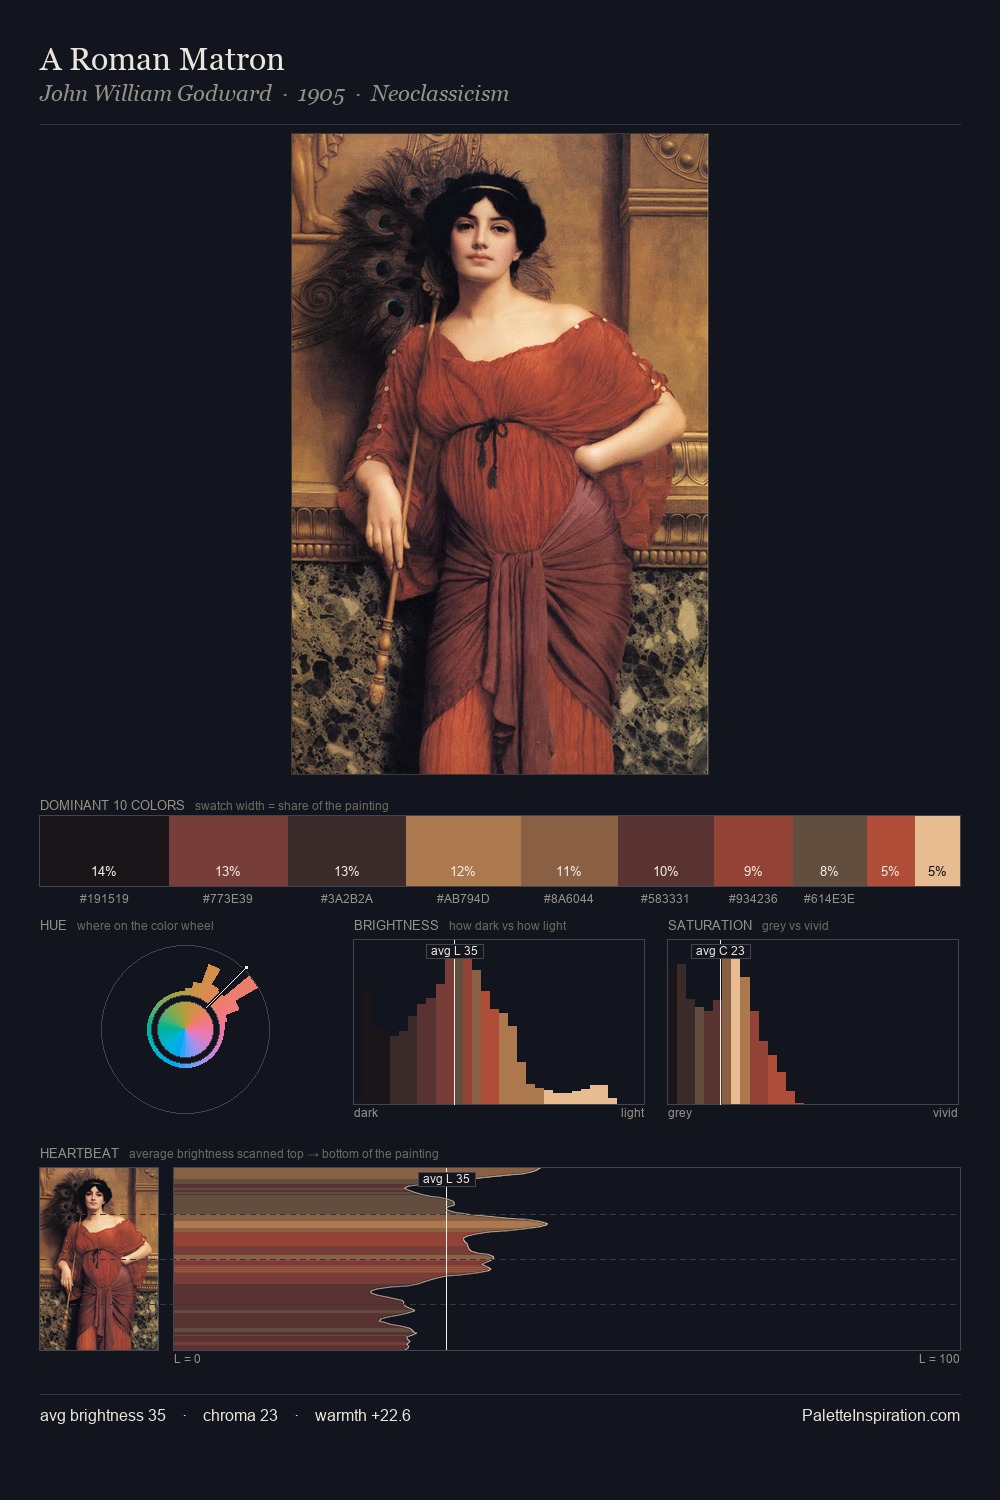Click the orange-red 5% swatch
Screen dimensions: 1000x1500
coord(891,851)
